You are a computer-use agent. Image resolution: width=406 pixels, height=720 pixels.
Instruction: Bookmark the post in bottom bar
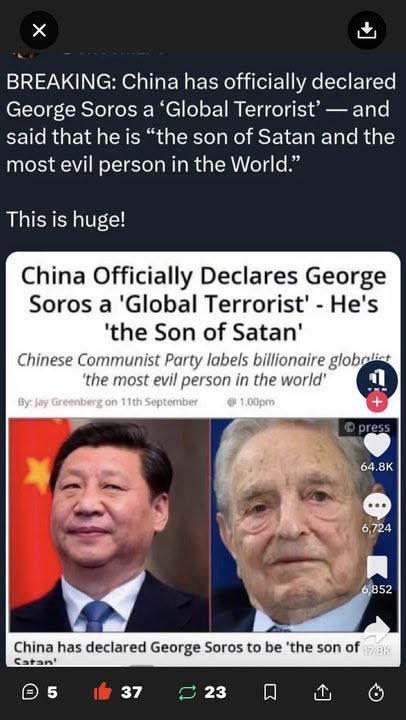271,692
